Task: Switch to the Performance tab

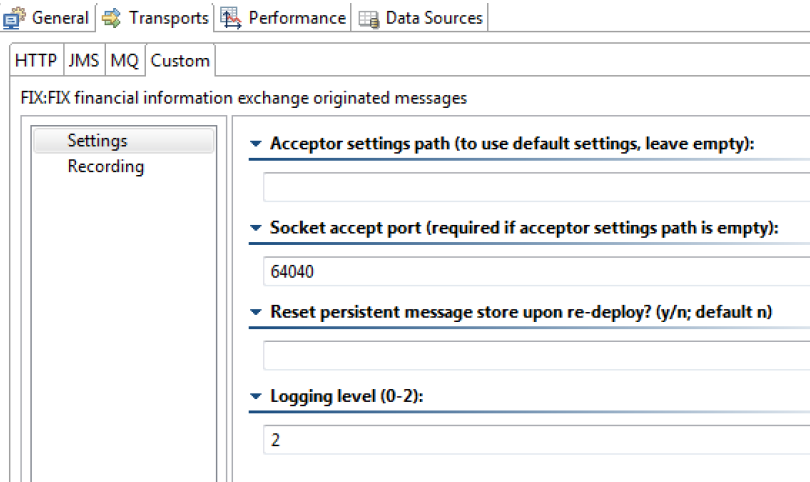Action: click(283, 18)
